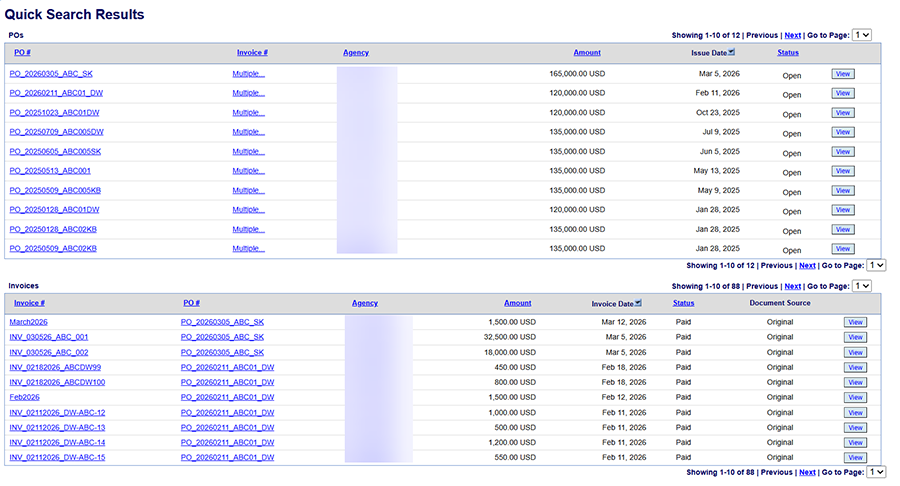Viewport: 900px width, 486px height.
Task: Open purchase order PO_20251023_ABC01DW
Action: pyautogui.click(x=55, y=112)
